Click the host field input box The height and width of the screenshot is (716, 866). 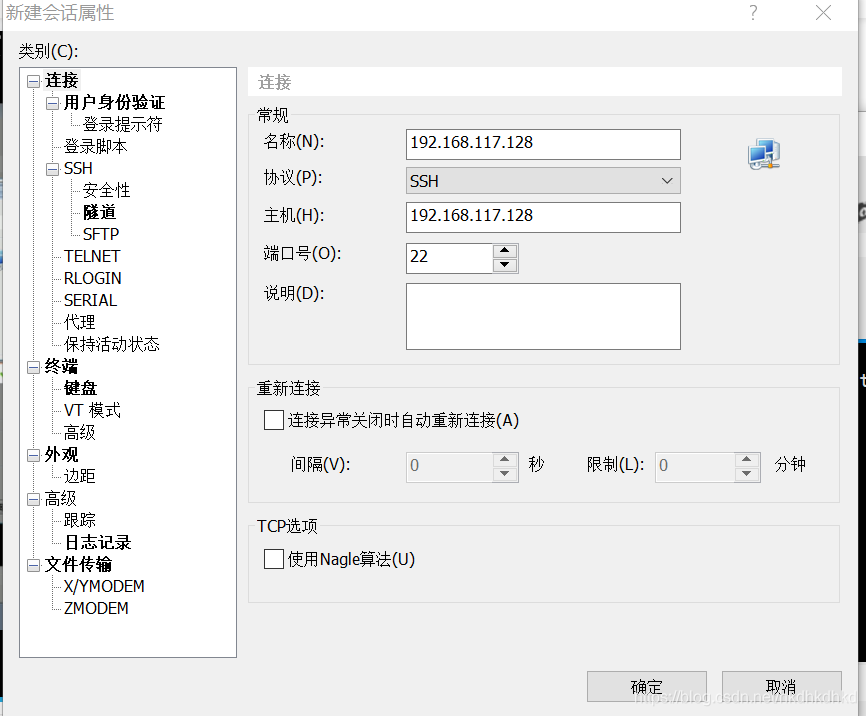click(x=543, y=217)
